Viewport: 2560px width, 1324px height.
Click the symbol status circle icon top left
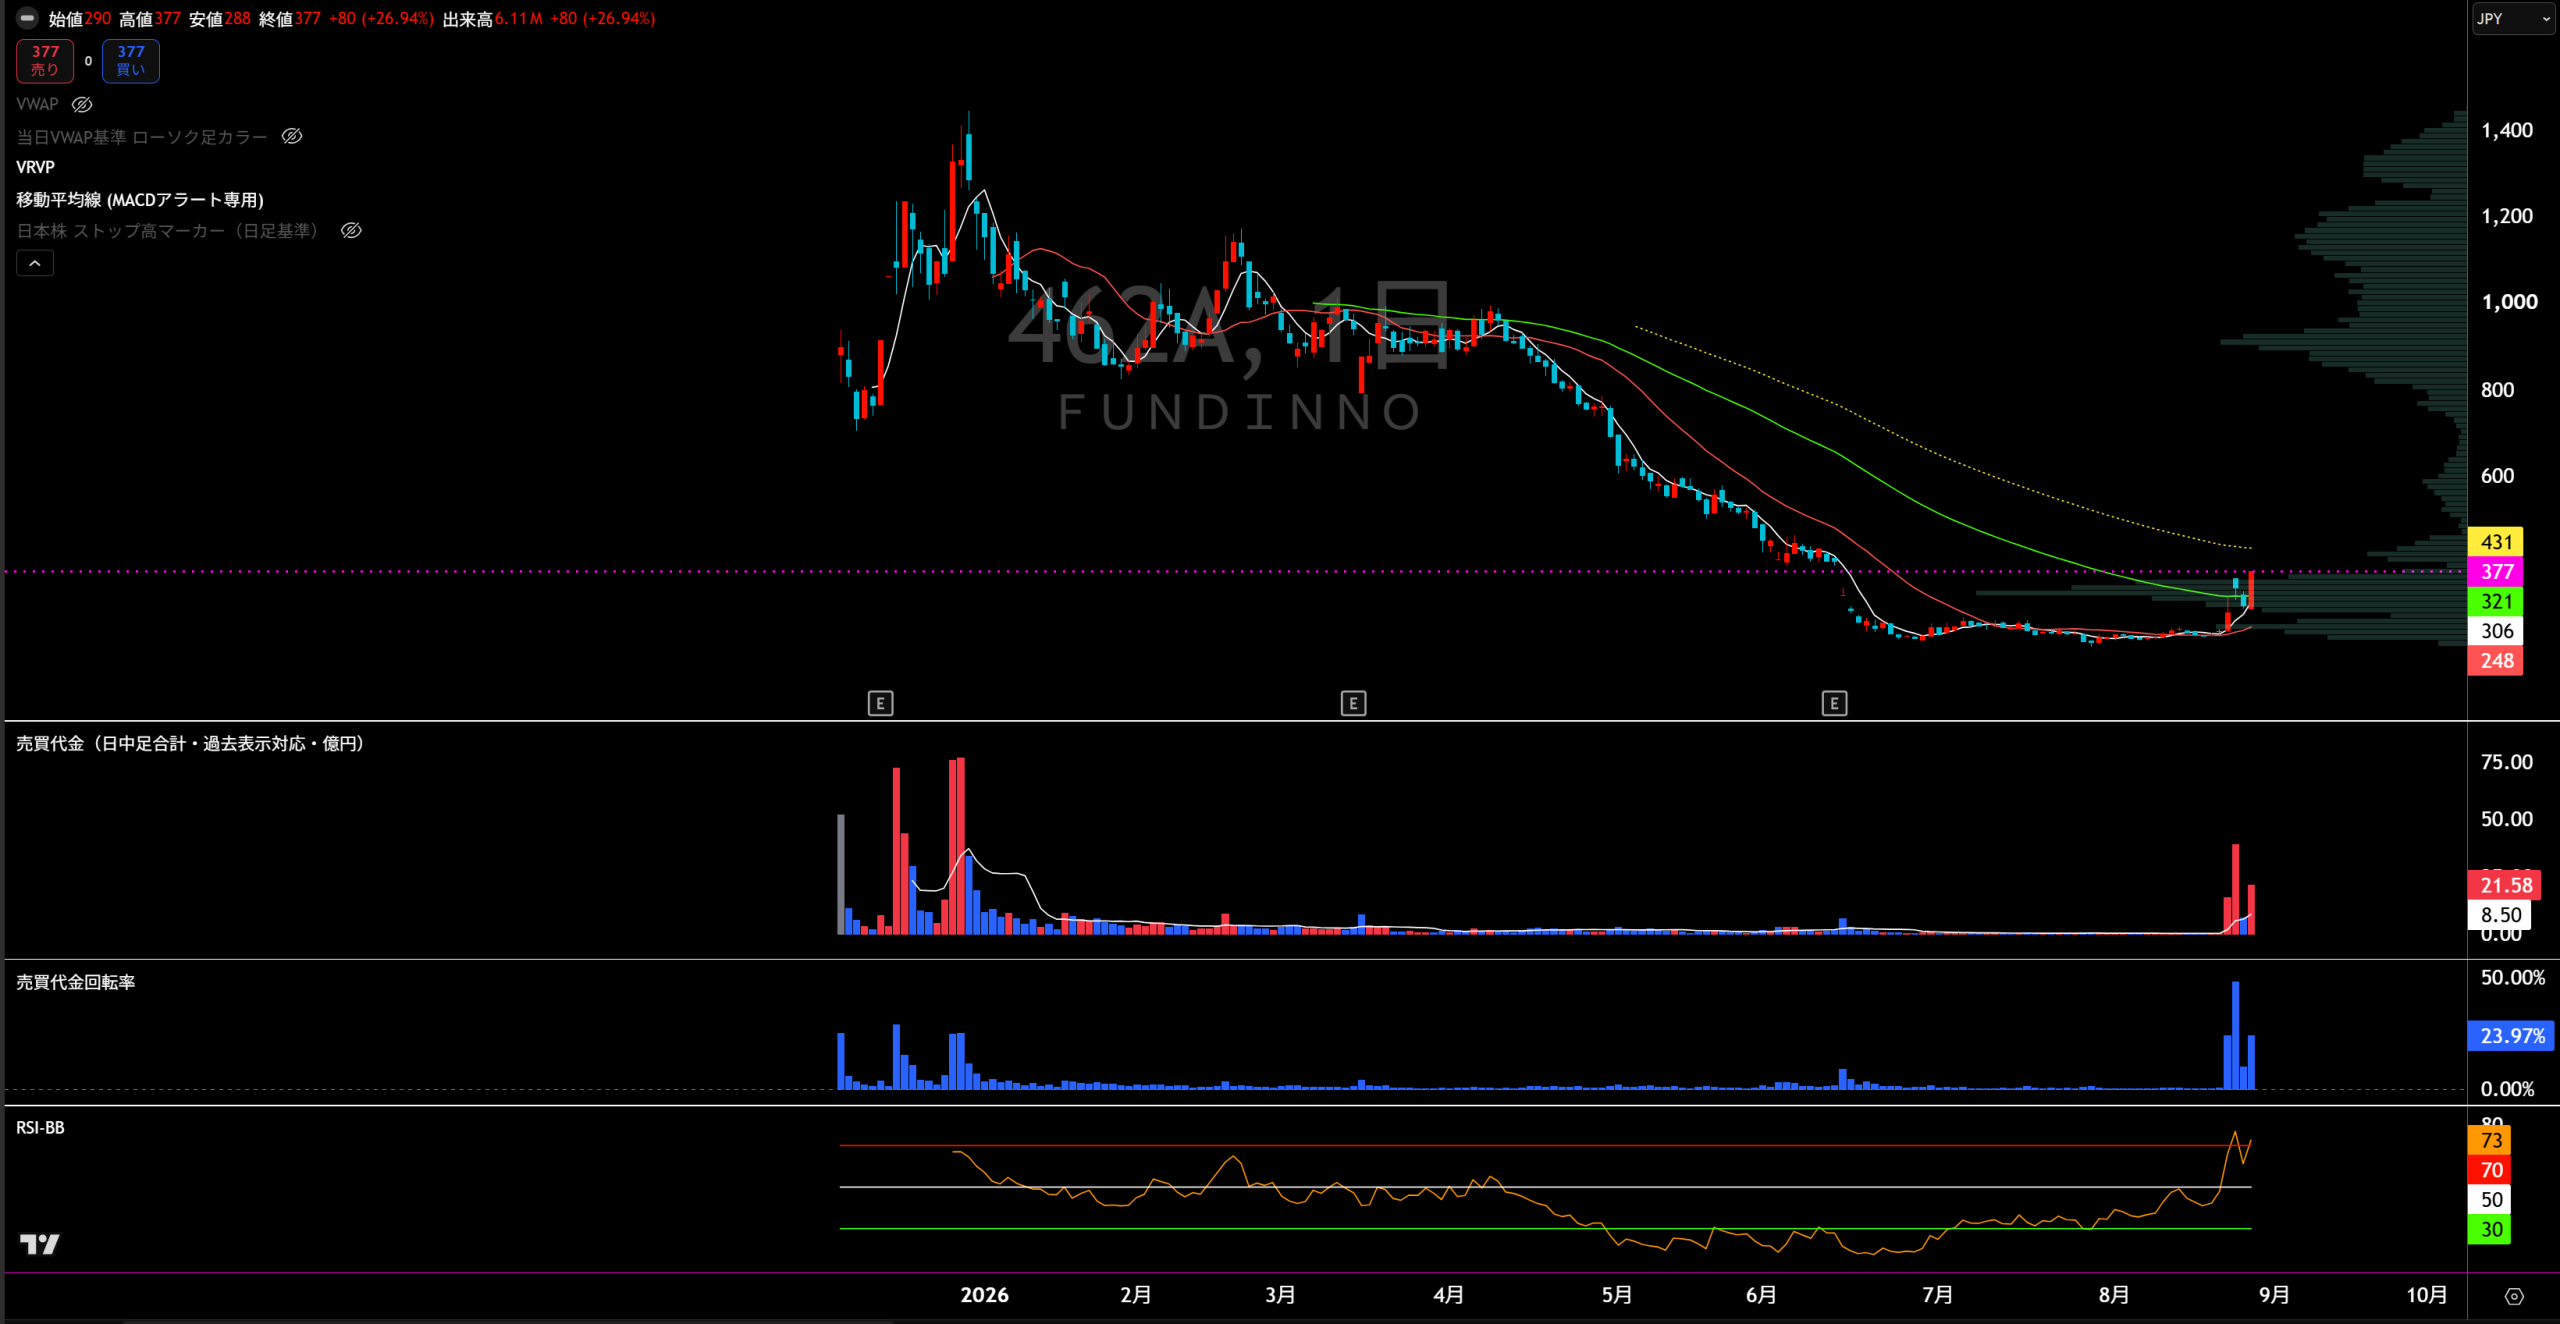tap(27, 18)
